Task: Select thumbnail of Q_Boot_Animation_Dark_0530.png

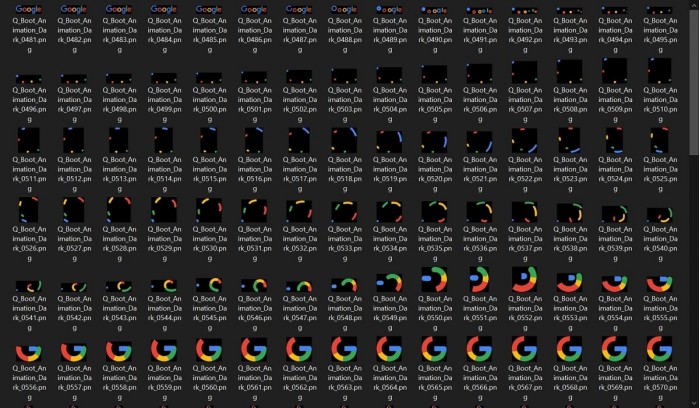Action: click(209, 210)
